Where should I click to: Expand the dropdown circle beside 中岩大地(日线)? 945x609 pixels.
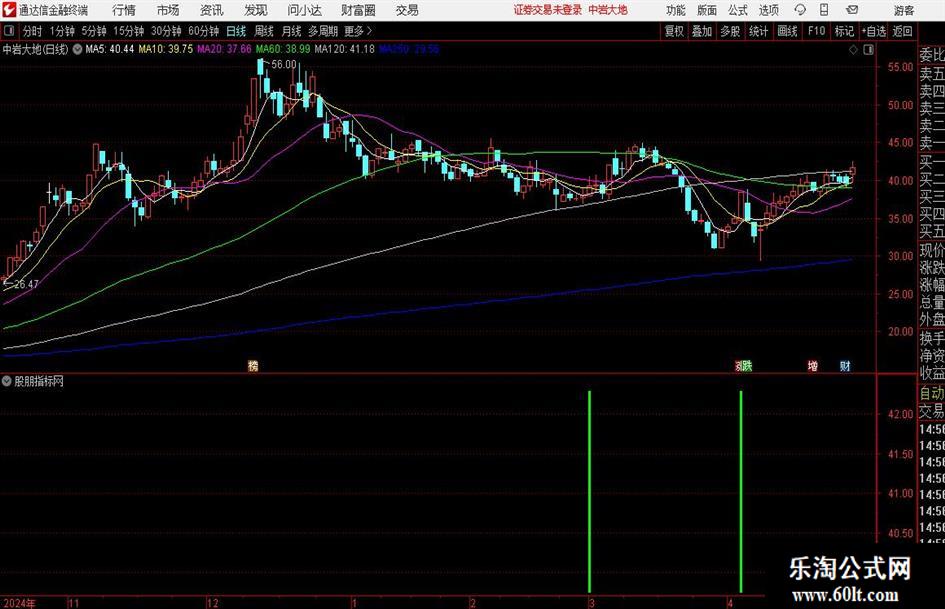(x=77, y=49)
